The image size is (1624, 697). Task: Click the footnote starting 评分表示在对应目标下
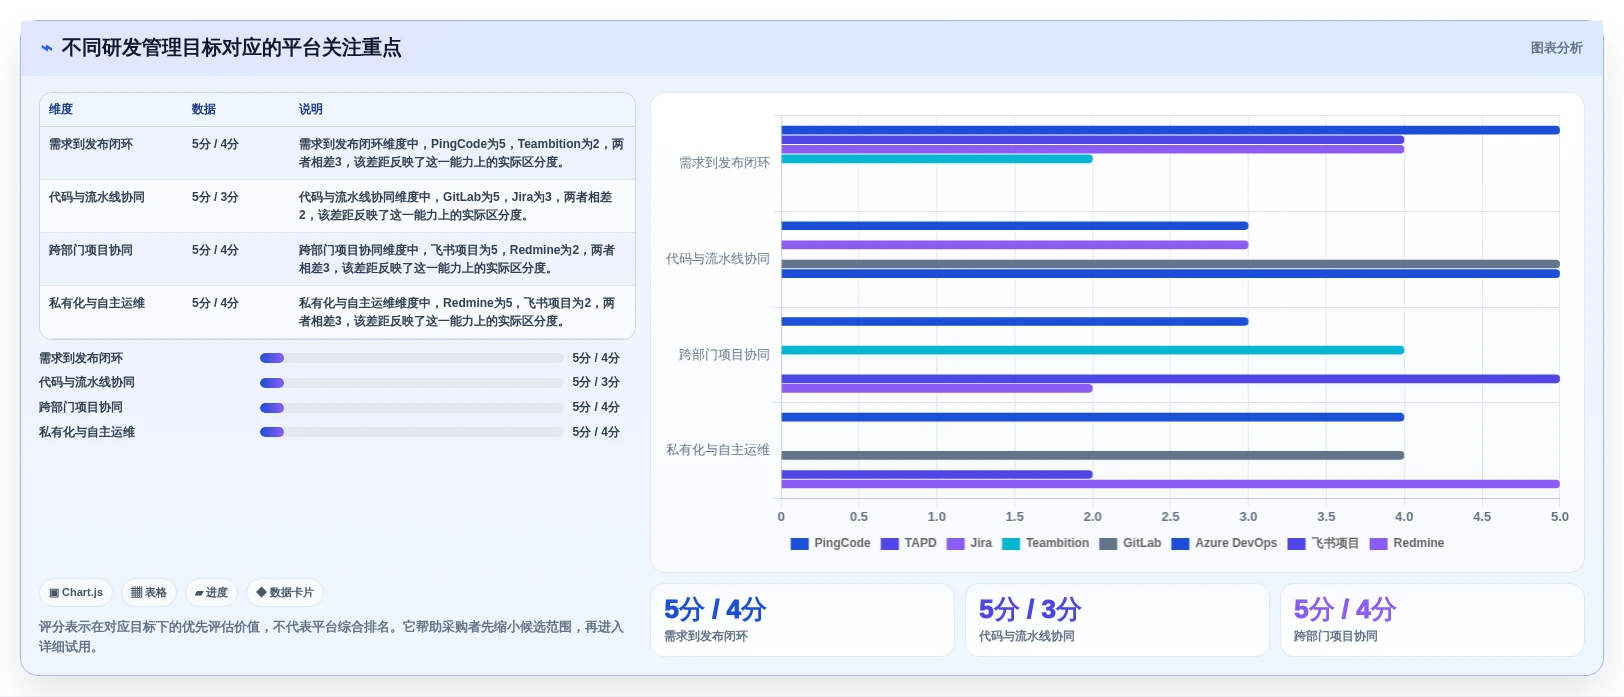click(331, 637)
